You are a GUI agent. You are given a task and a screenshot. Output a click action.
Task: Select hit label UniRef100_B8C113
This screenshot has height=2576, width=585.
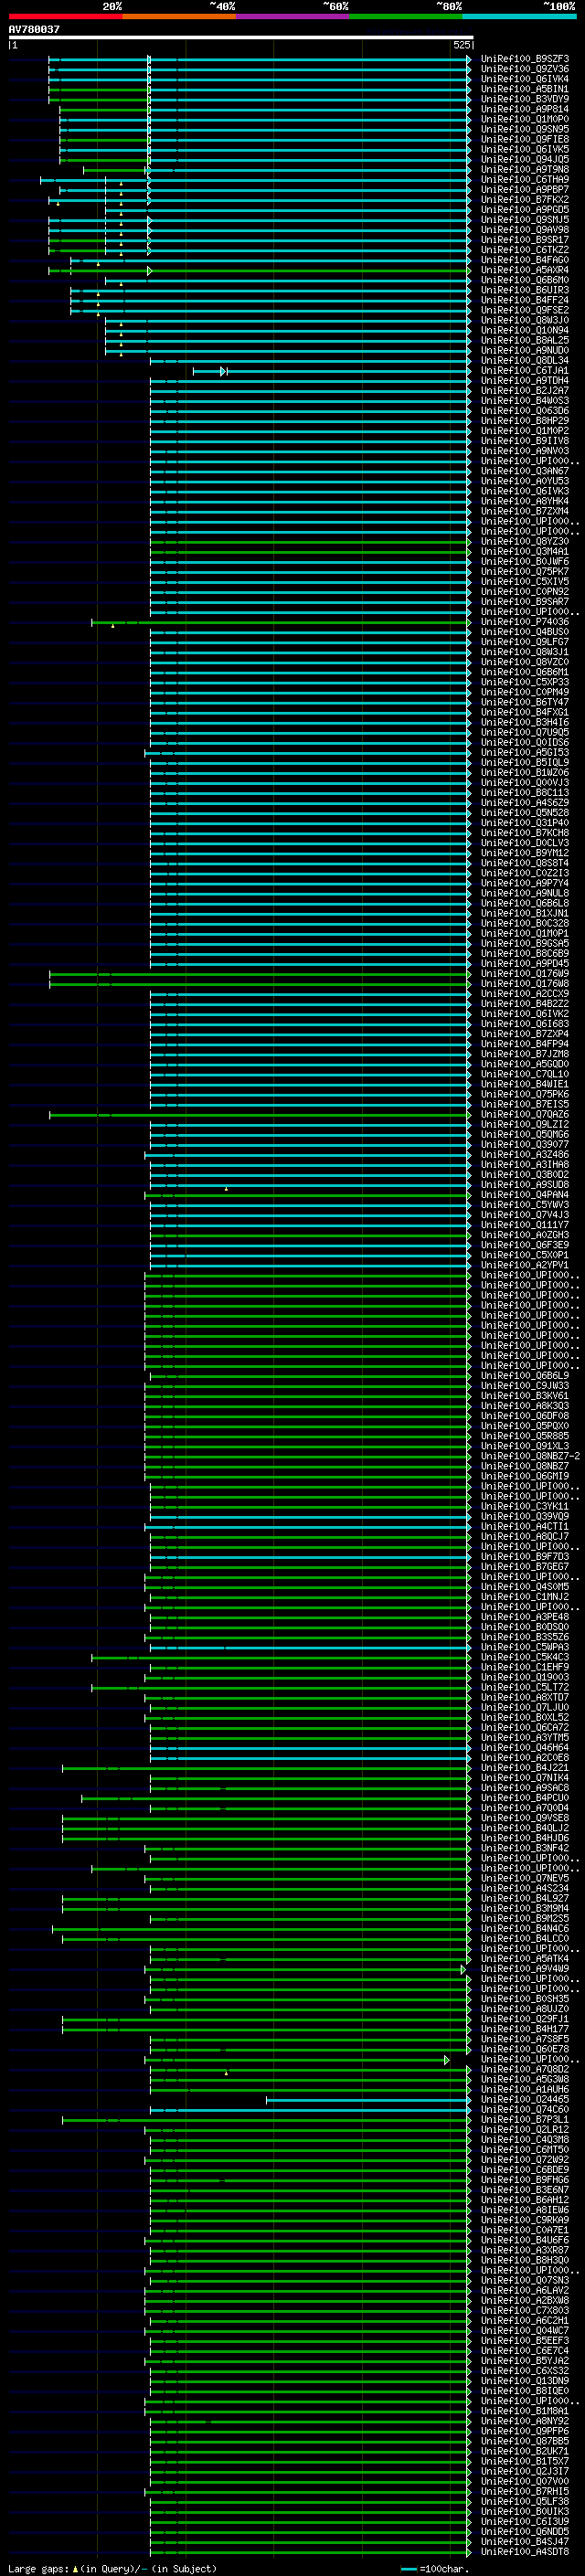524,793
